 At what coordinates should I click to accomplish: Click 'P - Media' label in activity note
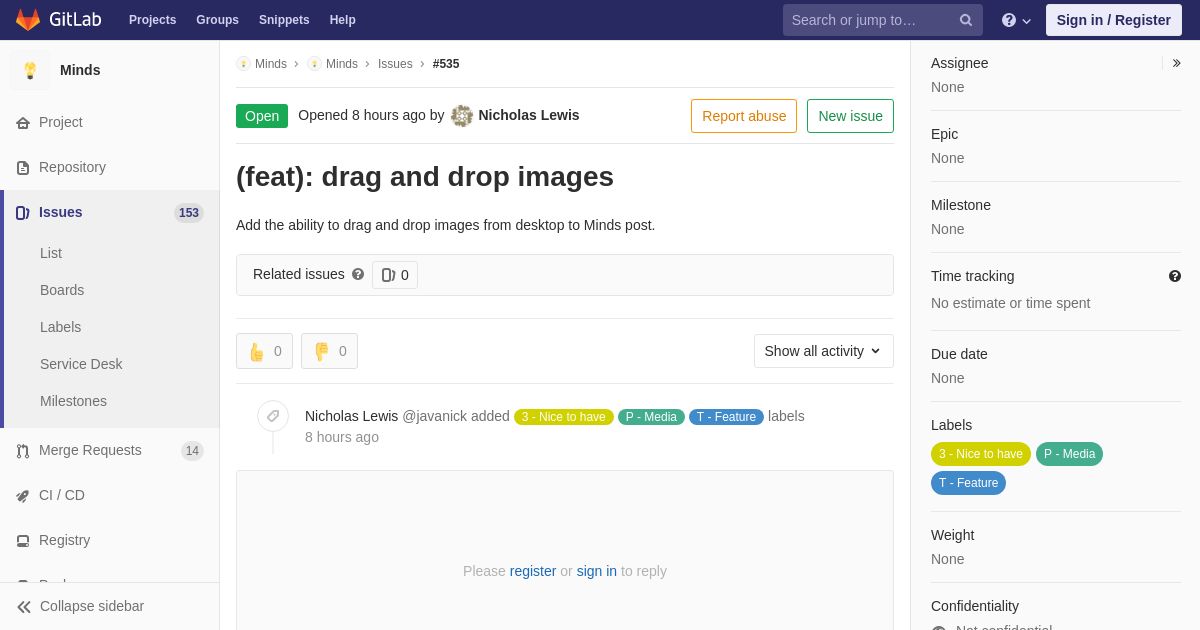click(651, 417)
